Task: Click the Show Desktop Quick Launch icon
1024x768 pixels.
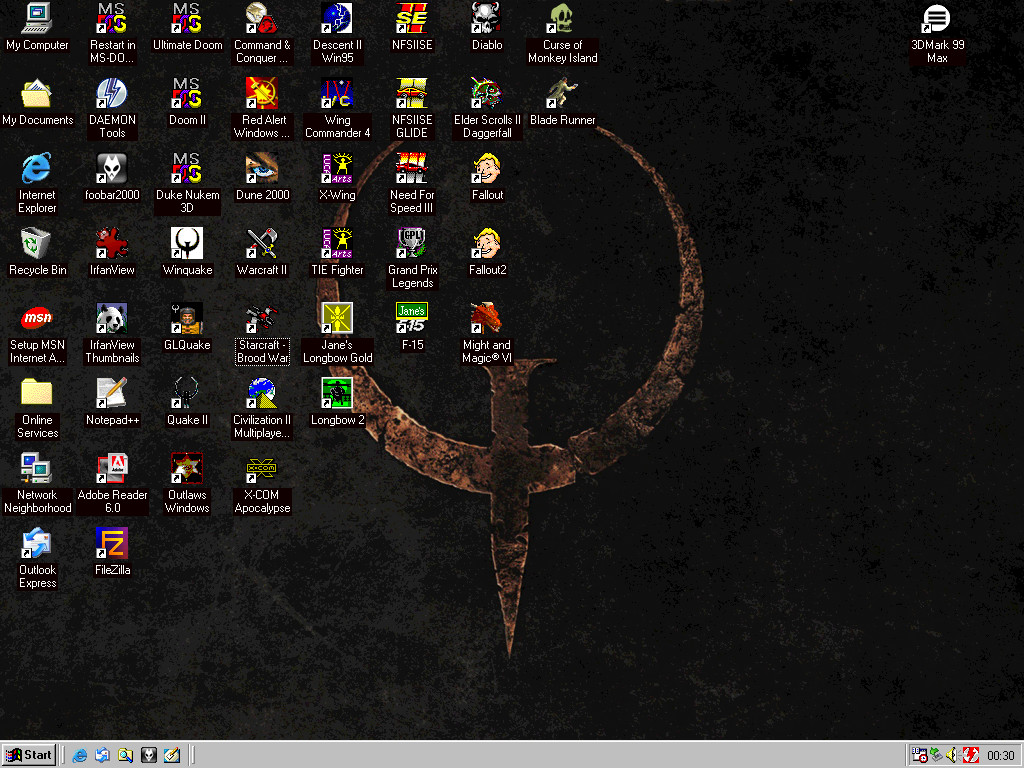Action: [x=172, y=756]
